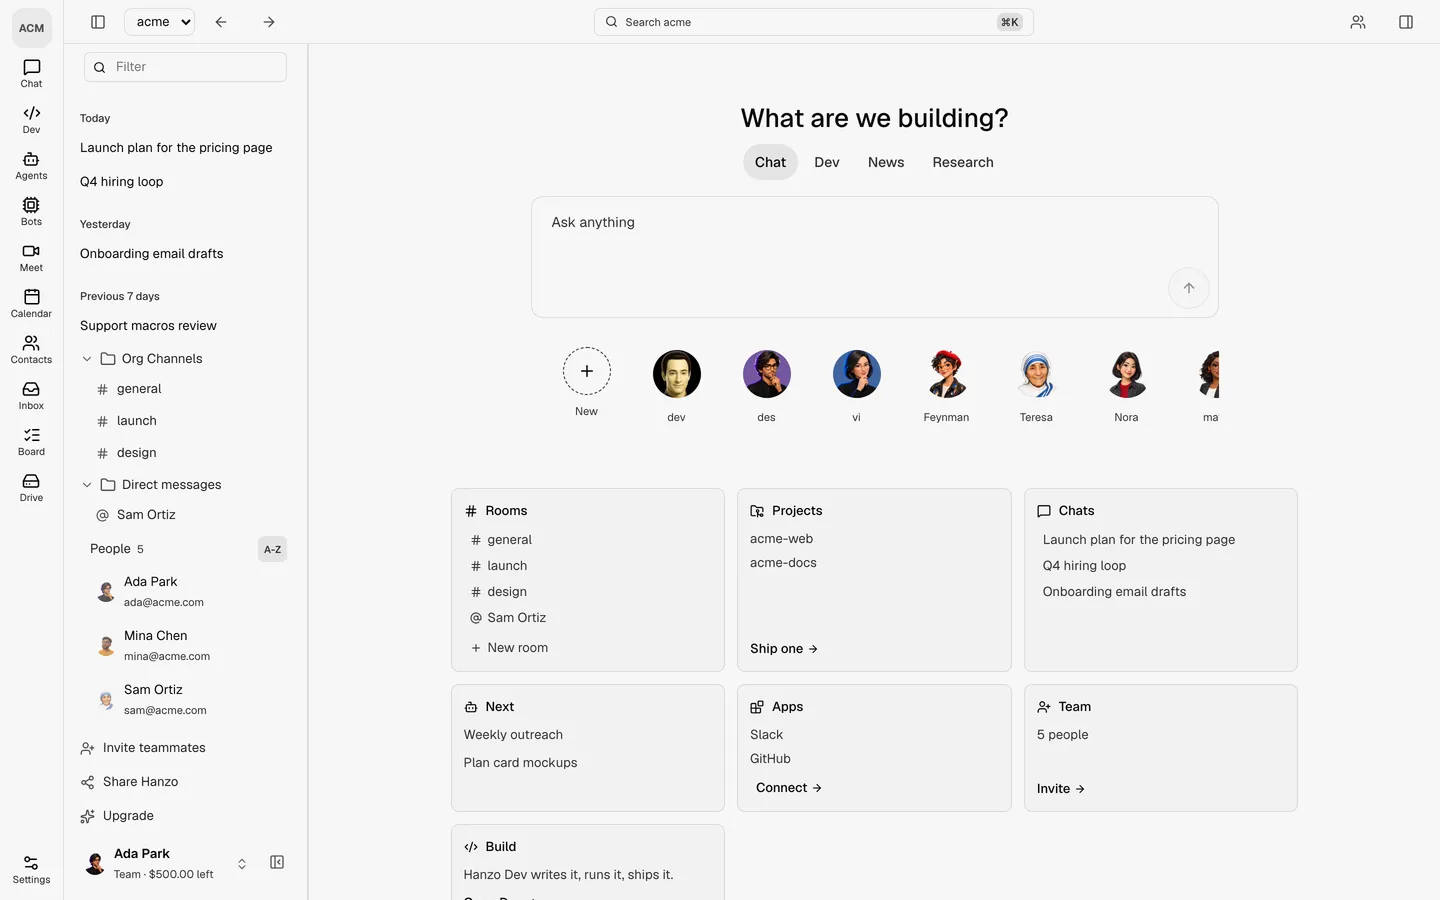Collapse the Direct messages folder
Screen dimensions: 1440x900
coord(87,485)
